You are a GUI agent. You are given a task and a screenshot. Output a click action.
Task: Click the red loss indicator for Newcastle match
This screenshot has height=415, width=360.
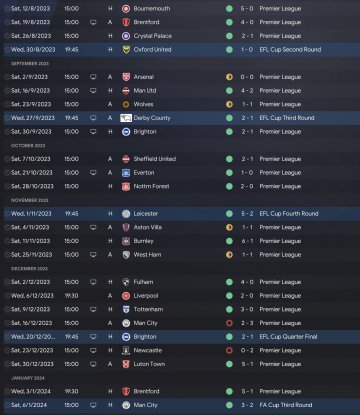pos(229,350)
